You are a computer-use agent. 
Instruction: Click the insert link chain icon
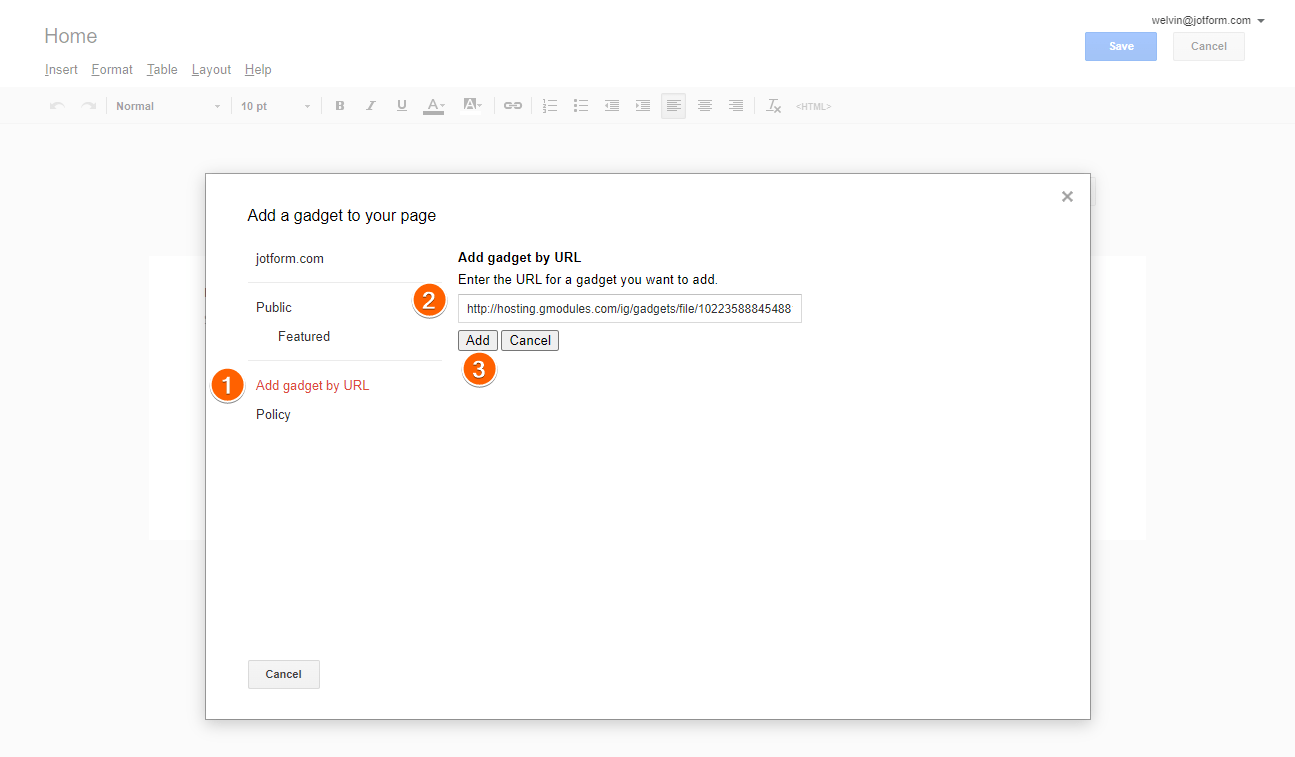(x=513, y=106)
